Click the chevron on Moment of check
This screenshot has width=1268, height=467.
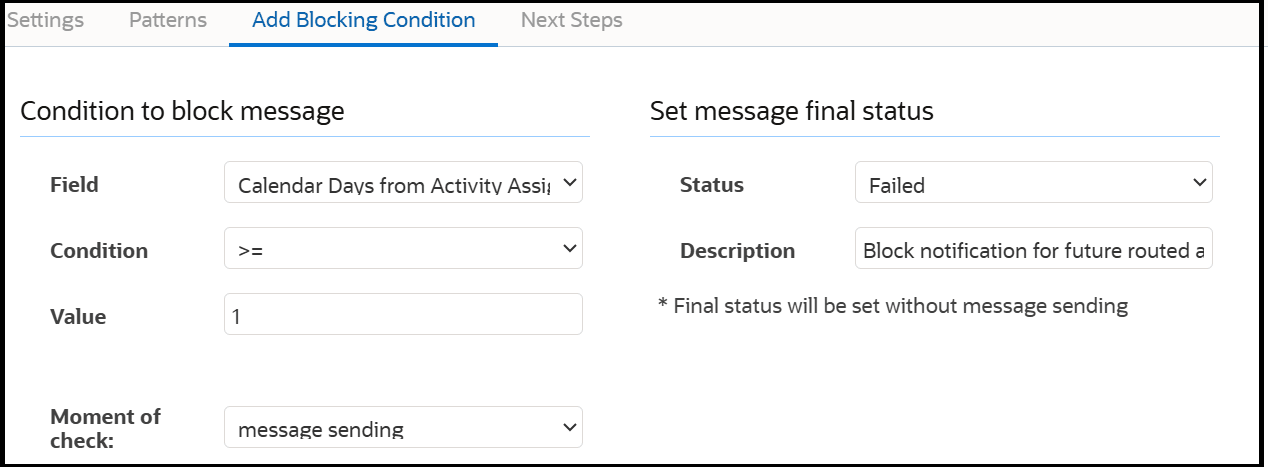[x=569, y=427]
